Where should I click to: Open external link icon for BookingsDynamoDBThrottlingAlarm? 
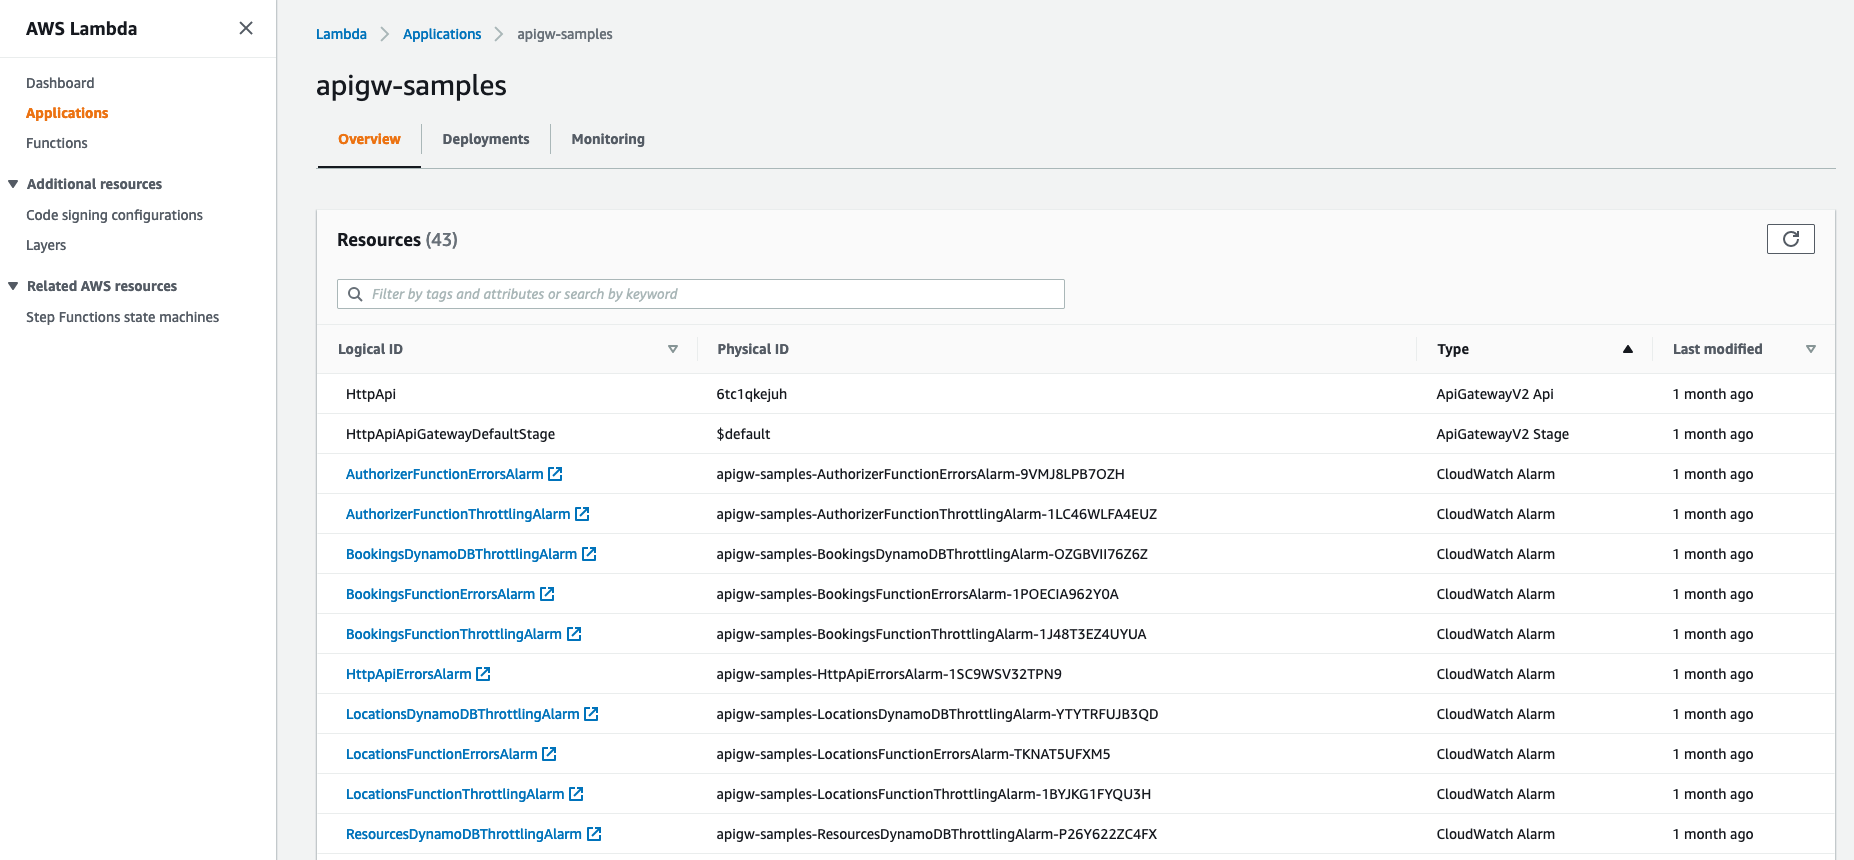point(589,554)
